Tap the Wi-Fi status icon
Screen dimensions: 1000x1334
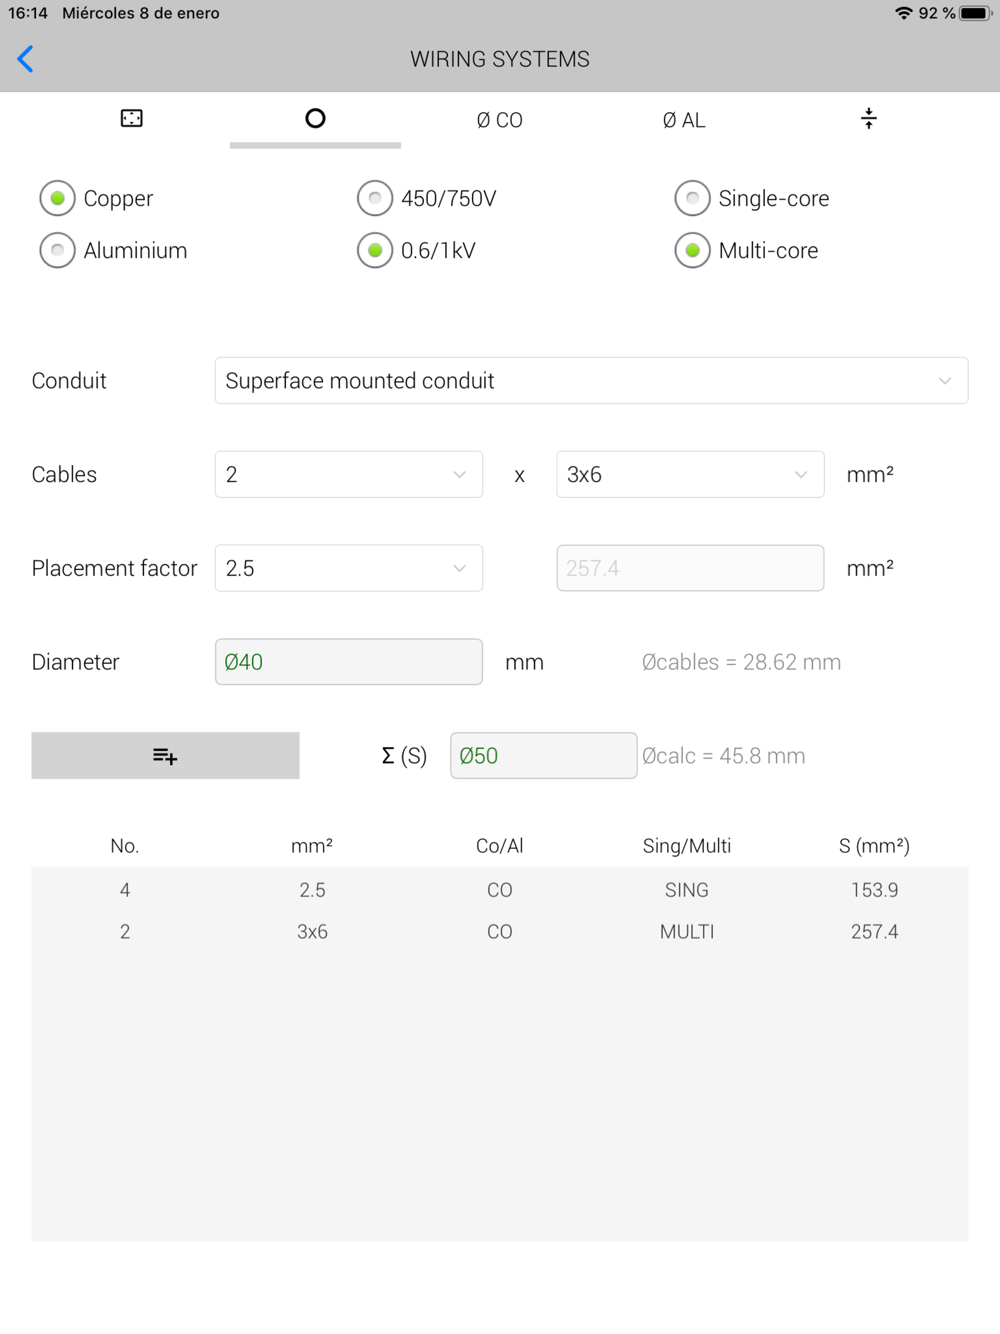[x=904, y=13]
